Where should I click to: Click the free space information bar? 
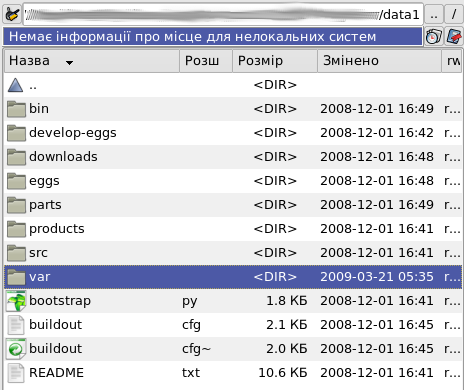tap(212, 37)
